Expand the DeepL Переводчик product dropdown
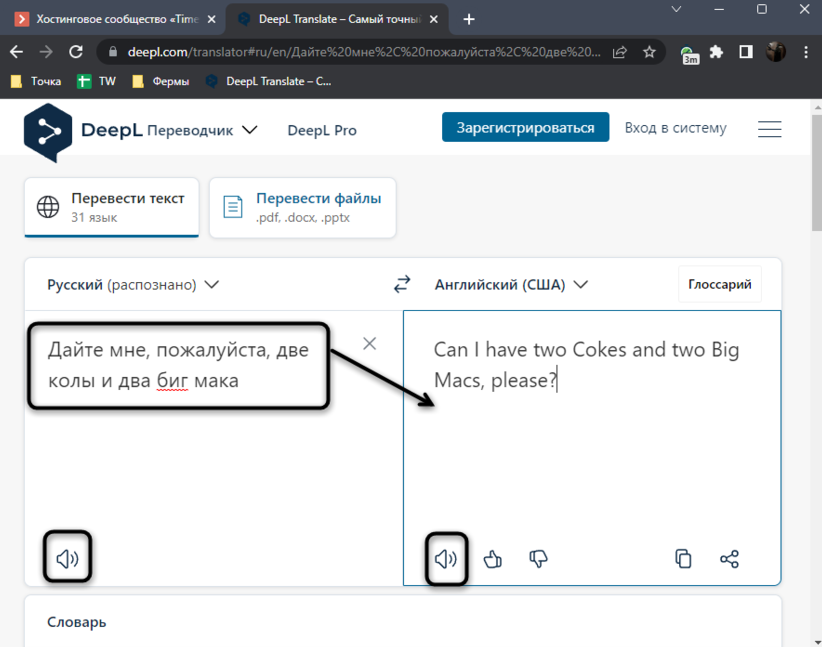The height and width of the screenshot is (647, 822). click(202, 130)
